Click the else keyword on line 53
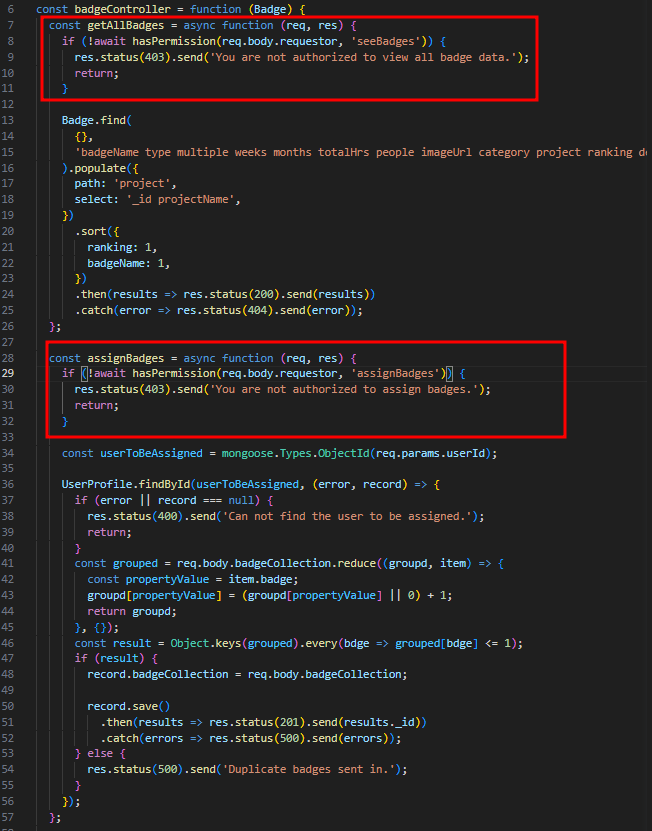 (x=100, y=753)
